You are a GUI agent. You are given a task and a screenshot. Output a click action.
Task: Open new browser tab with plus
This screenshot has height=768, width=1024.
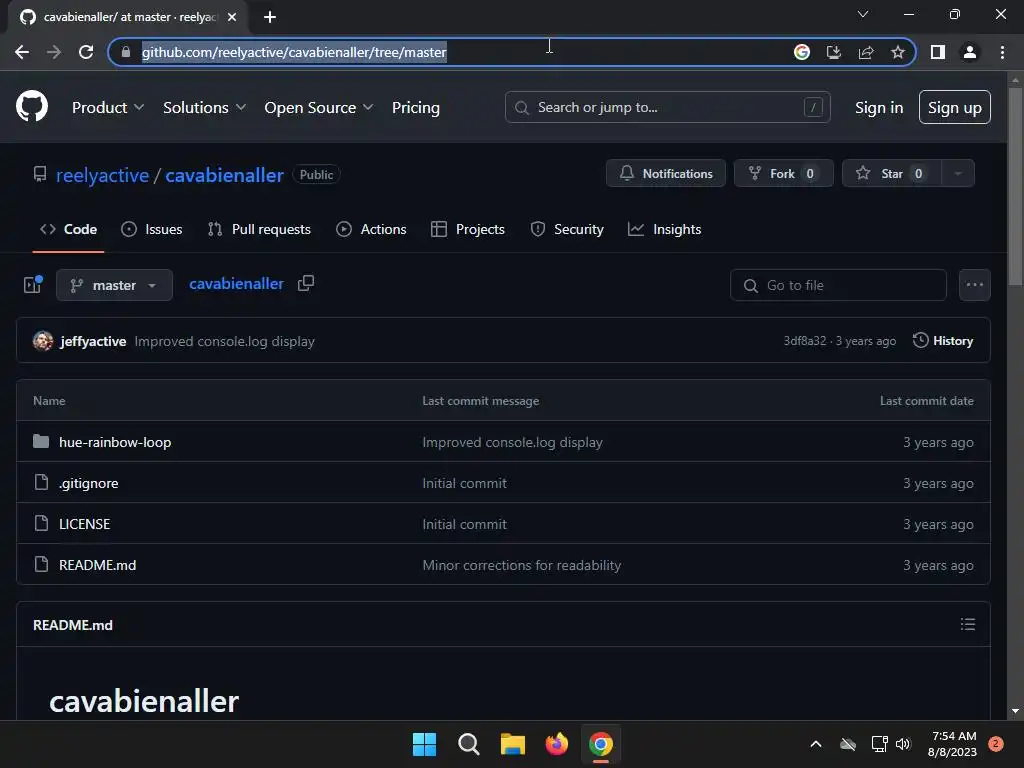[x=270, y=17]
